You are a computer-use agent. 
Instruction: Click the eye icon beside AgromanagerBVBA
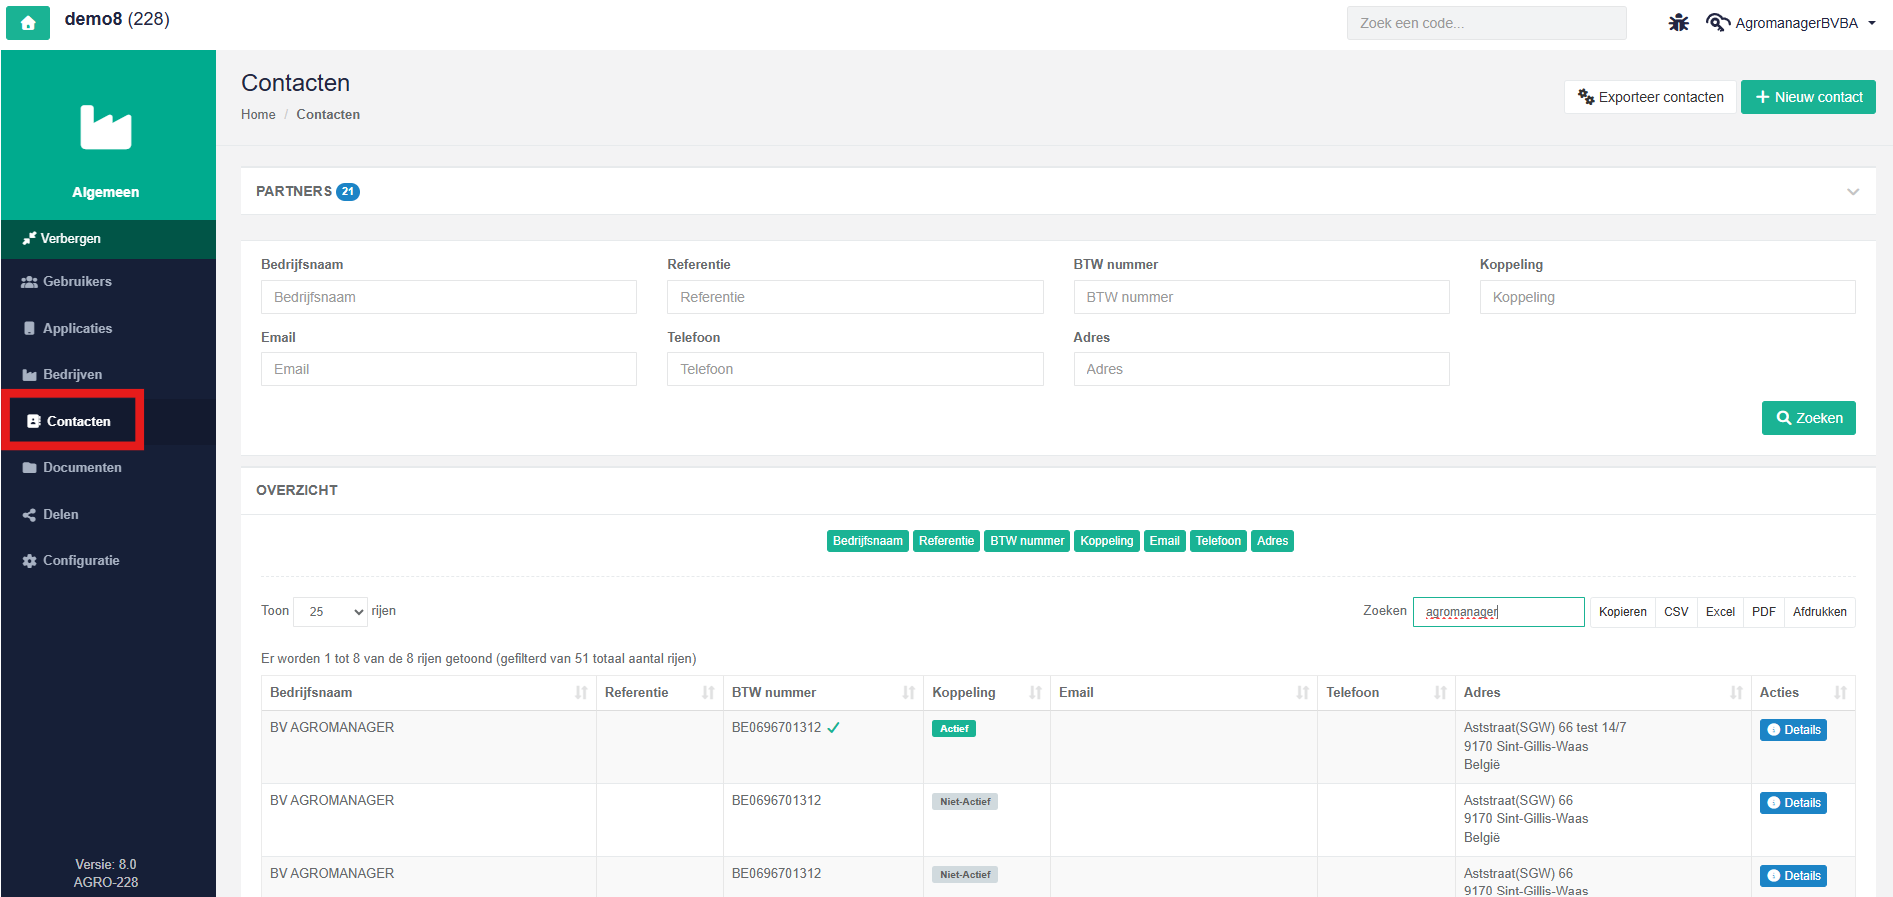pos(1717,23)
